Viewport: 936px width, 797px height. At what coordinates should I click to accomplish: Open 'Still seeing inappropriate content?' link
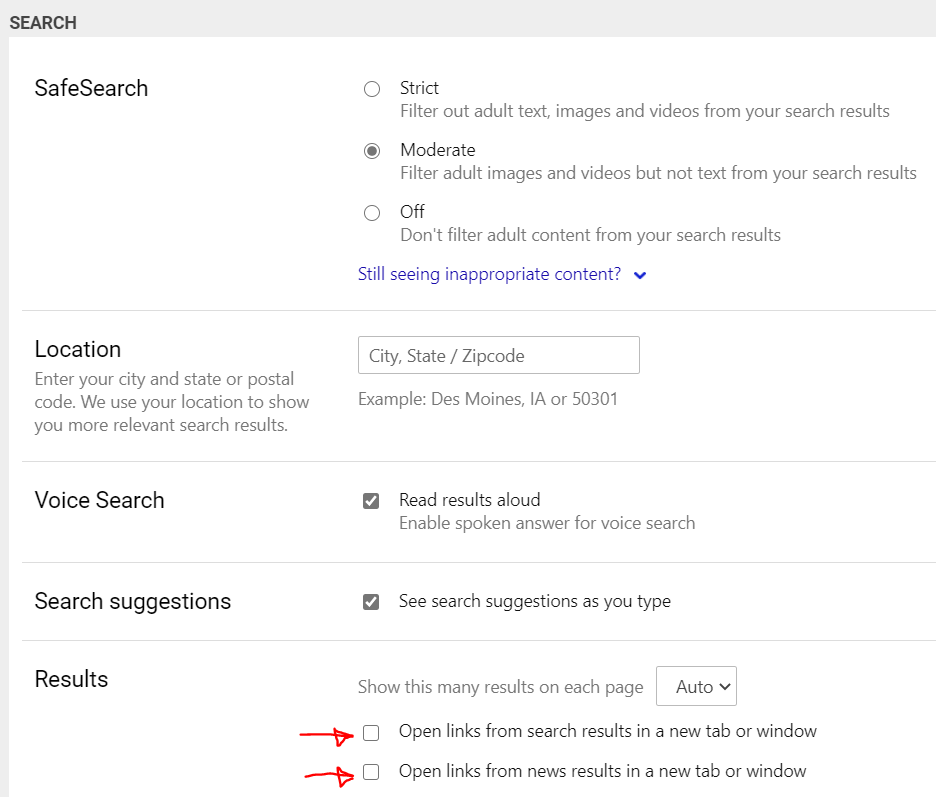point(489,274)
